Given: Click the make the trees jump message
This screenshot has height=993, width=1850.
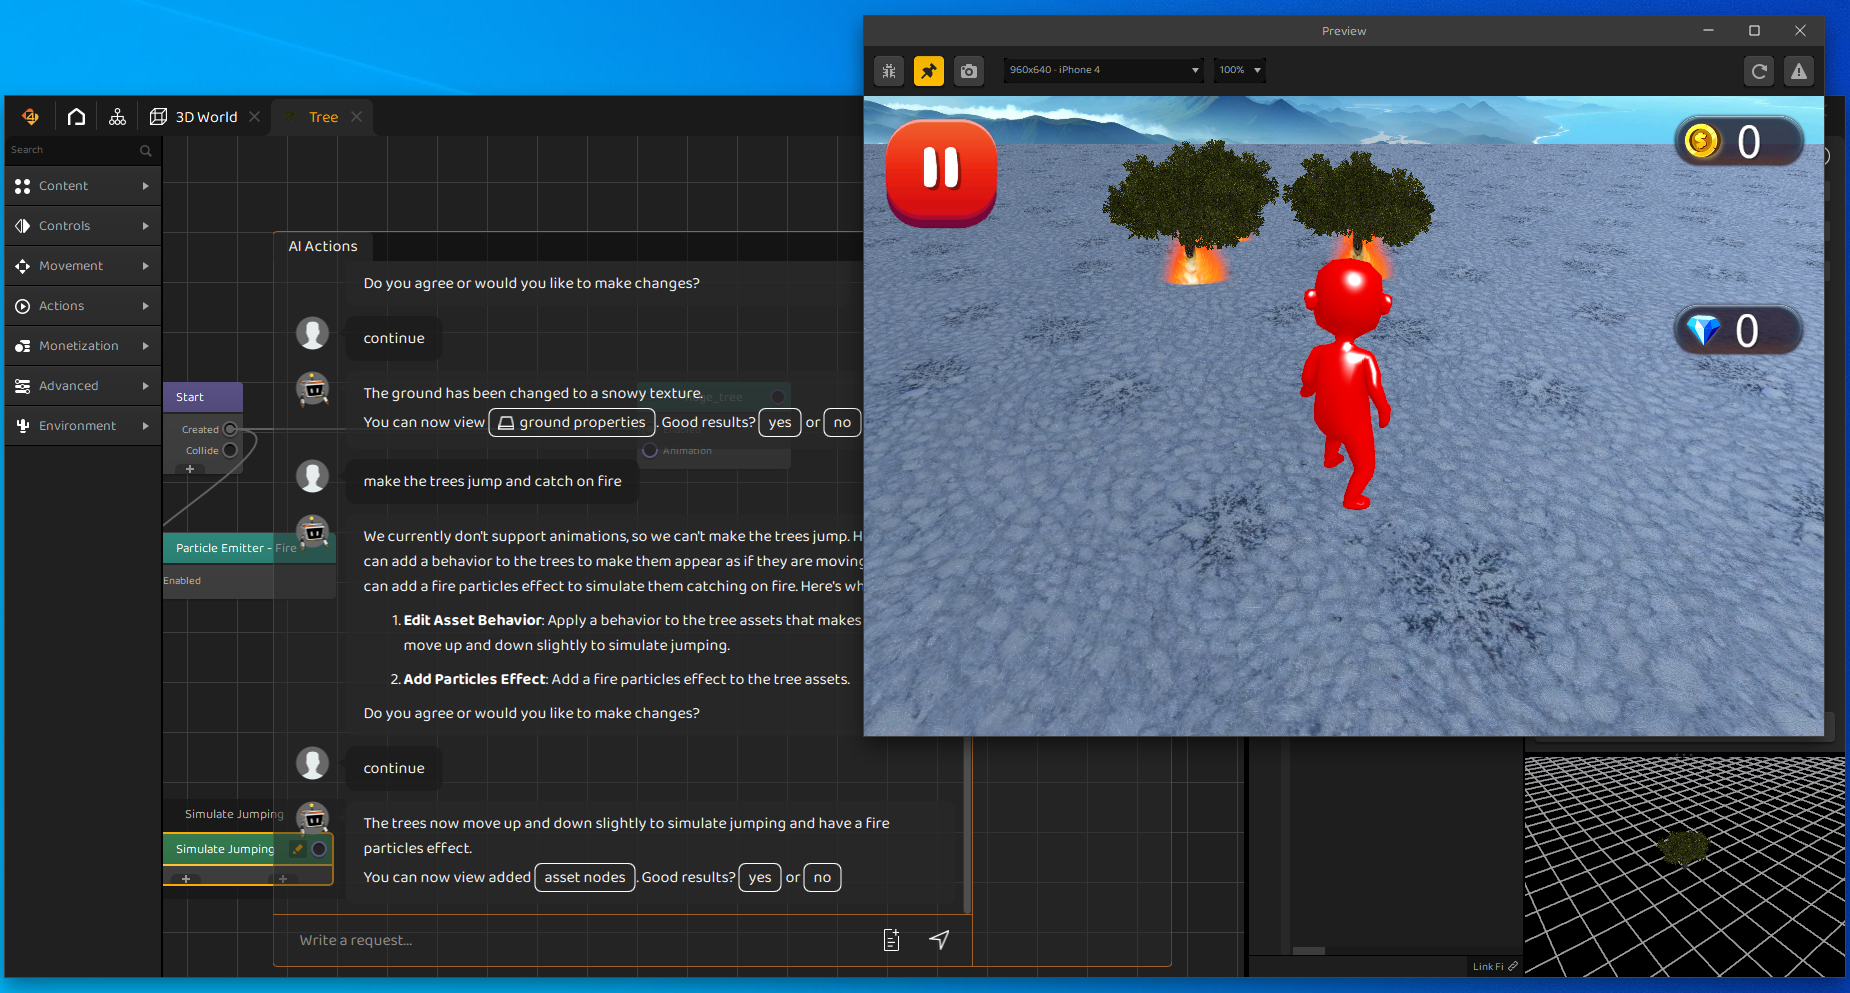Looking at the screenshot, I should click(x=492, y=481).
